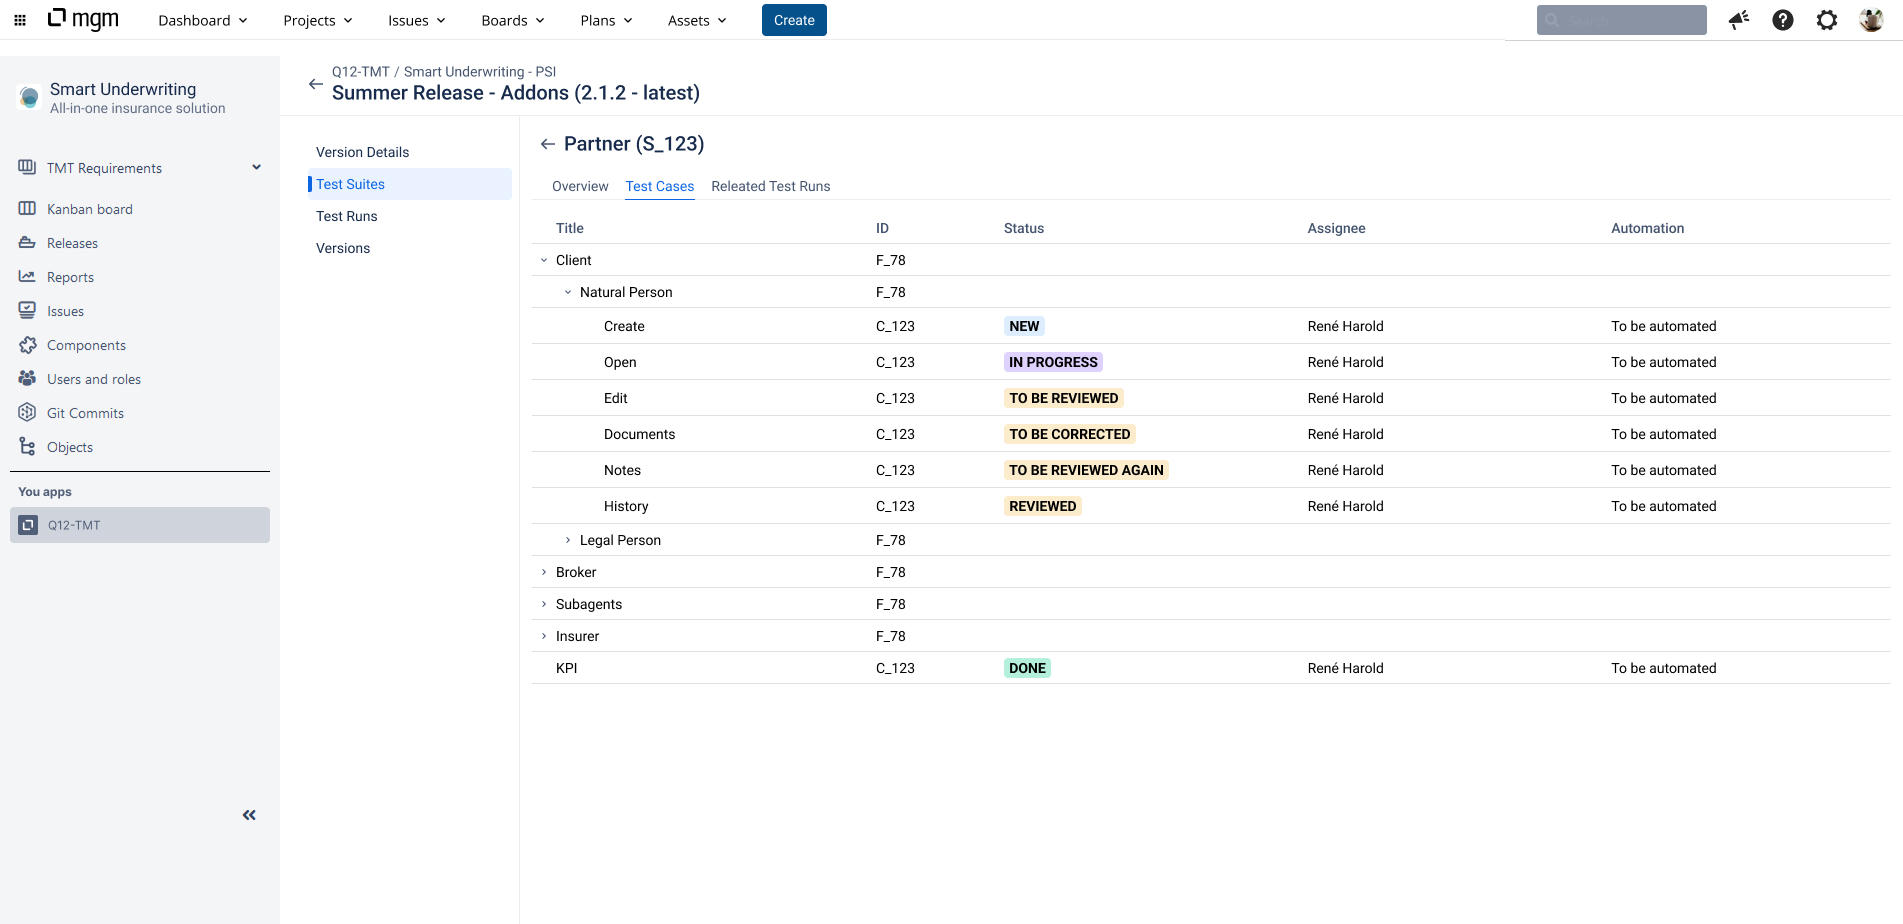1903x924 pixels.
Task: Open Git Commits in the sidebar
Action: (85, 413)
